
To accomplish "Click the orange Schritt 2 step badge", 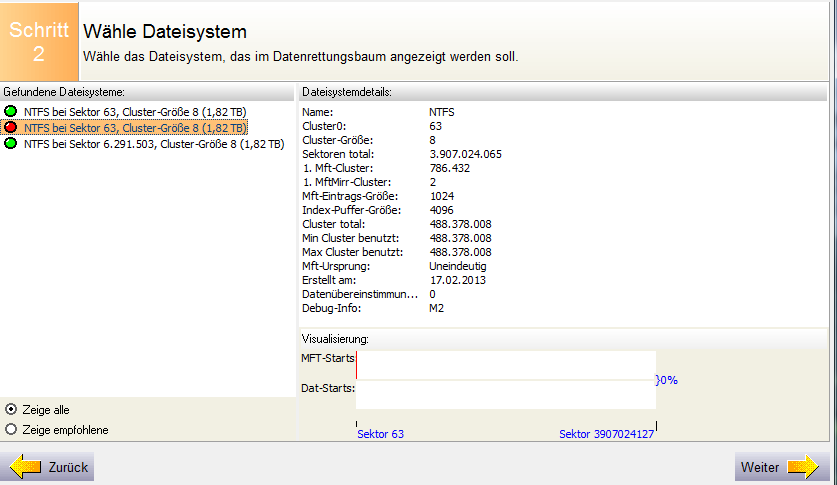I will tap(39, 42).
